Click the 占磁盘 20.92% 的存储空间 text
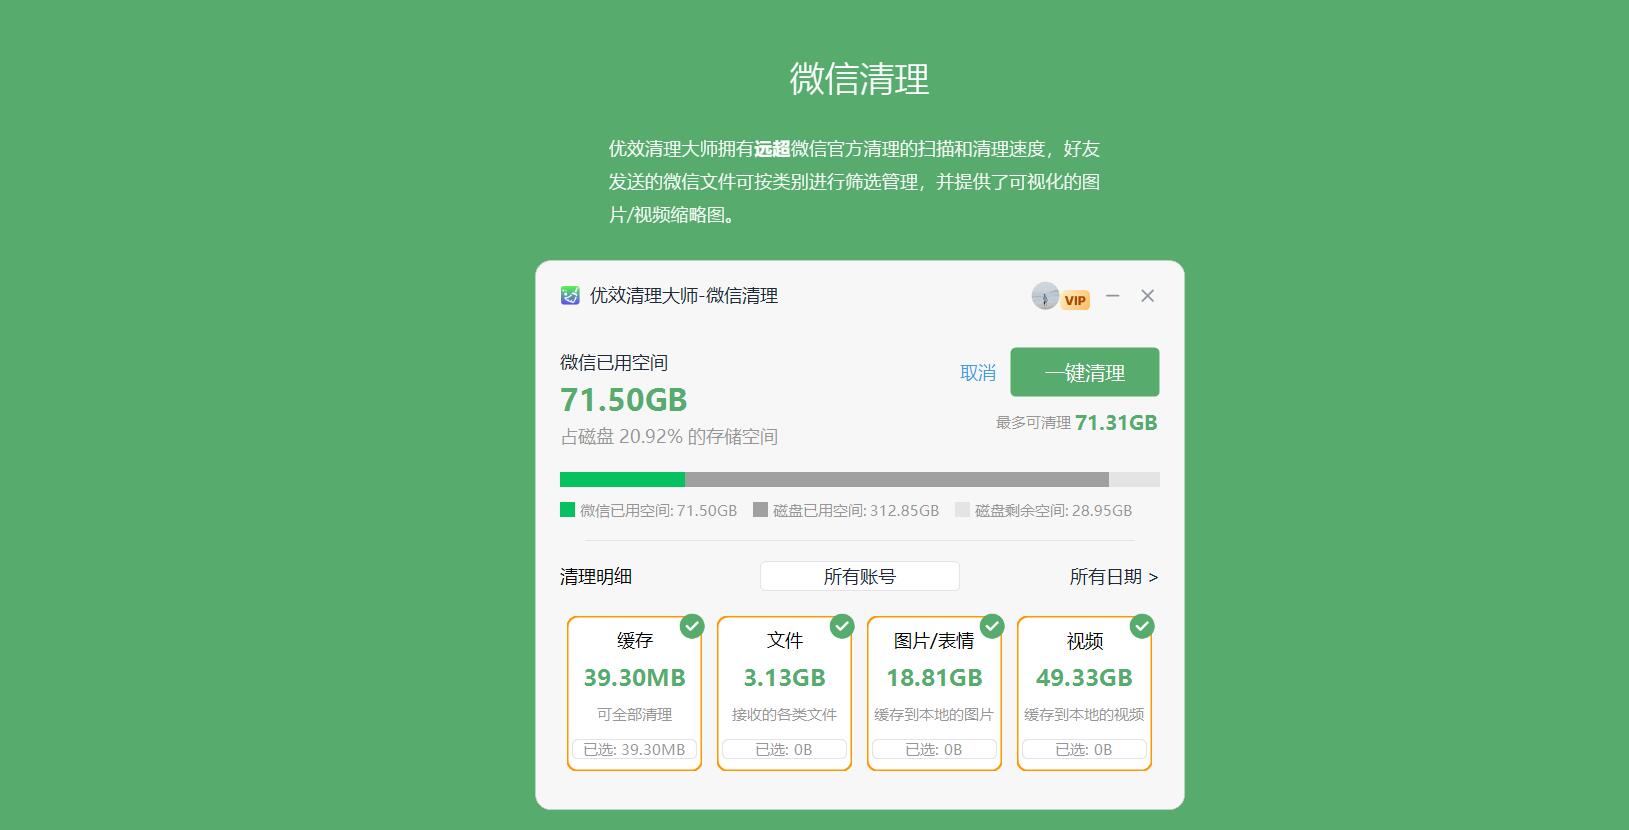 [669, 437]
